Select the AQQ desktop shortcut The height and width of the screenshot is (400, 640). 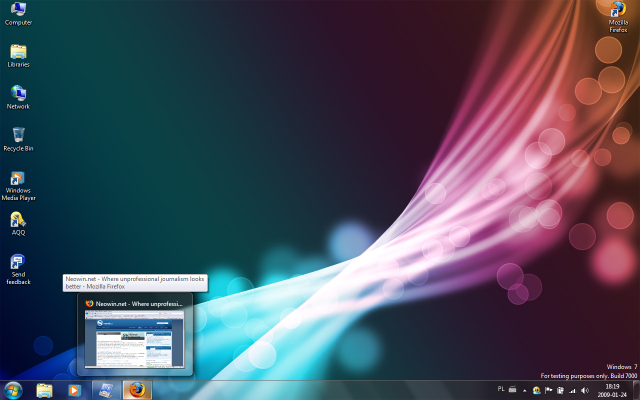18,224
